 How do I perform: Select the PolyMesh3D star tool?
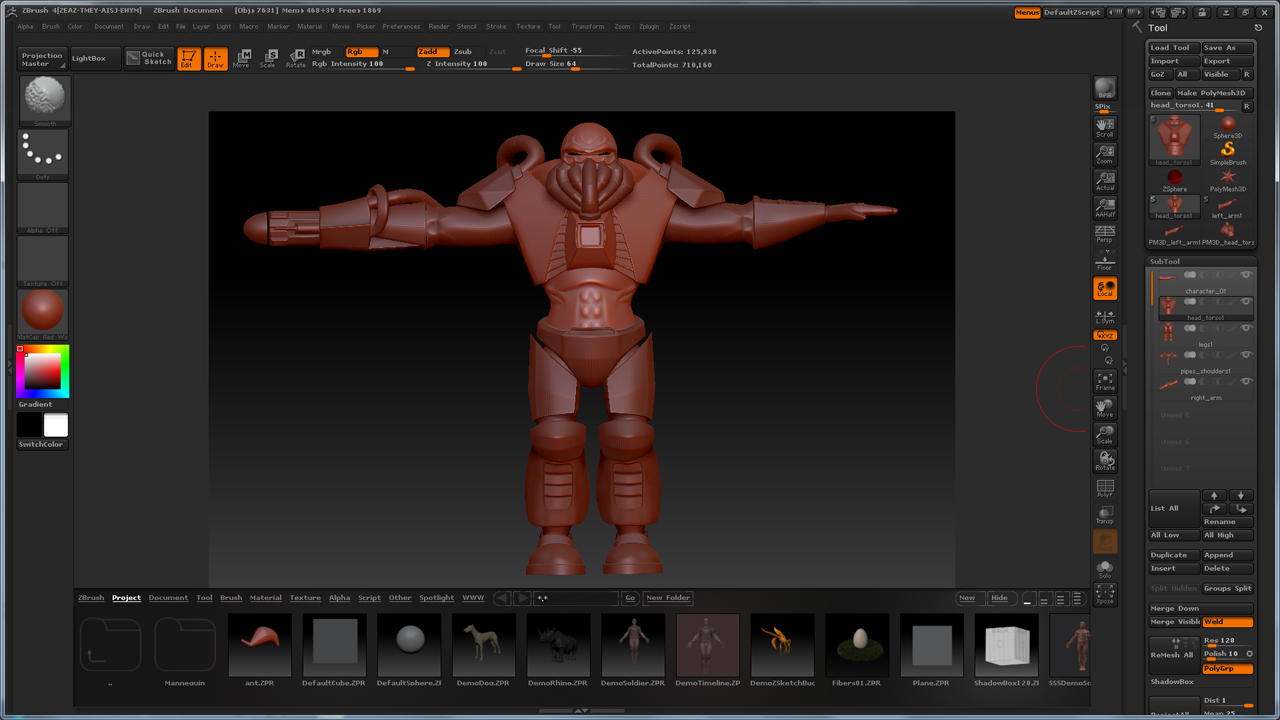1228,180
